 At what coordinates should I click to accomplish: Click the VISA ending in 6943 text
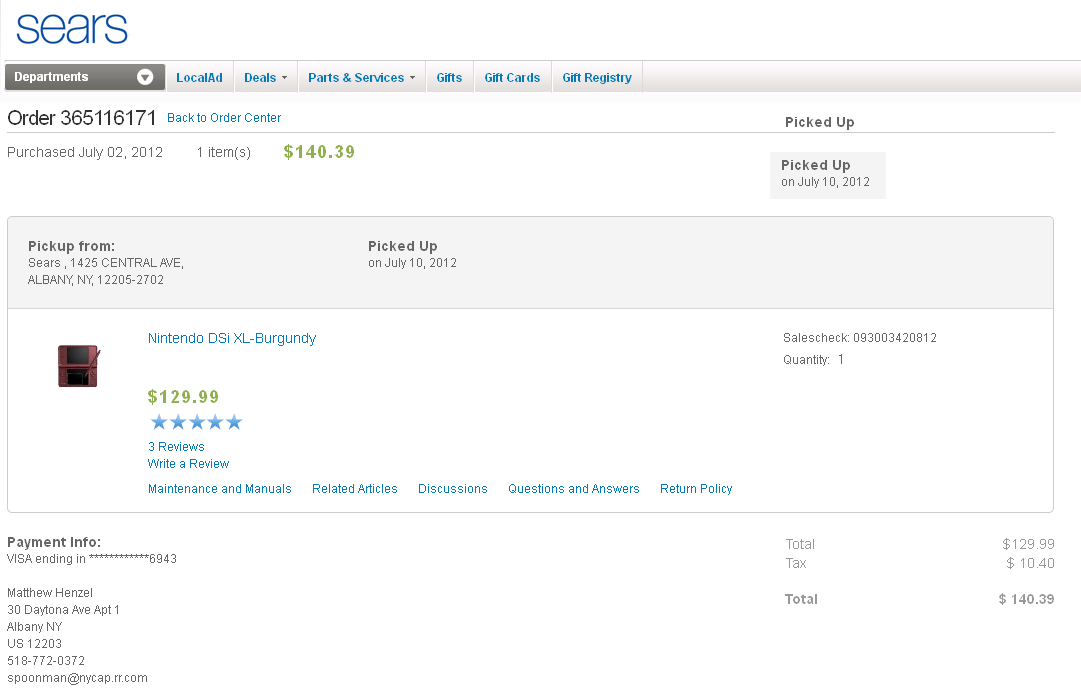point(92,559)
